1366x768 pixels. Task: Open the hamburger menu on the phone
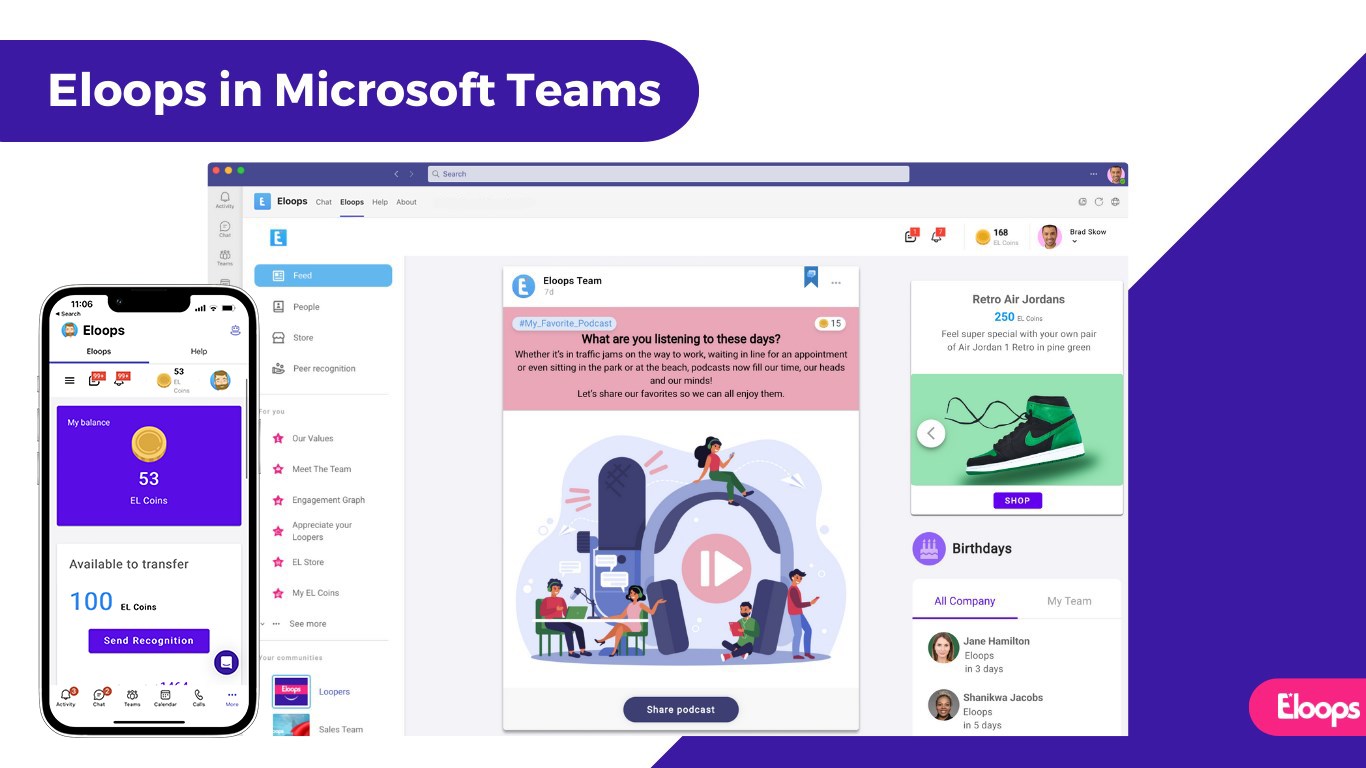coord(69,380)
